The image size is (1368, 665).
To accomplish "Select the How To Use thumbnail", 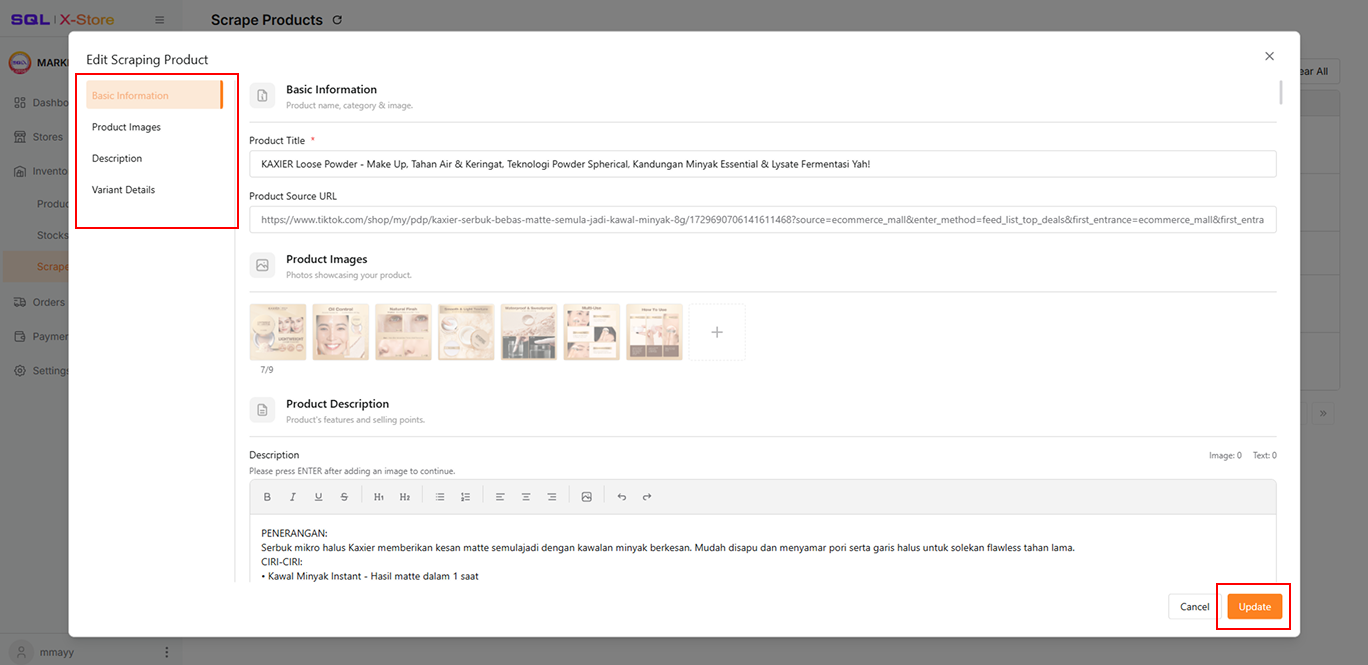I will [x=654, y=332].
